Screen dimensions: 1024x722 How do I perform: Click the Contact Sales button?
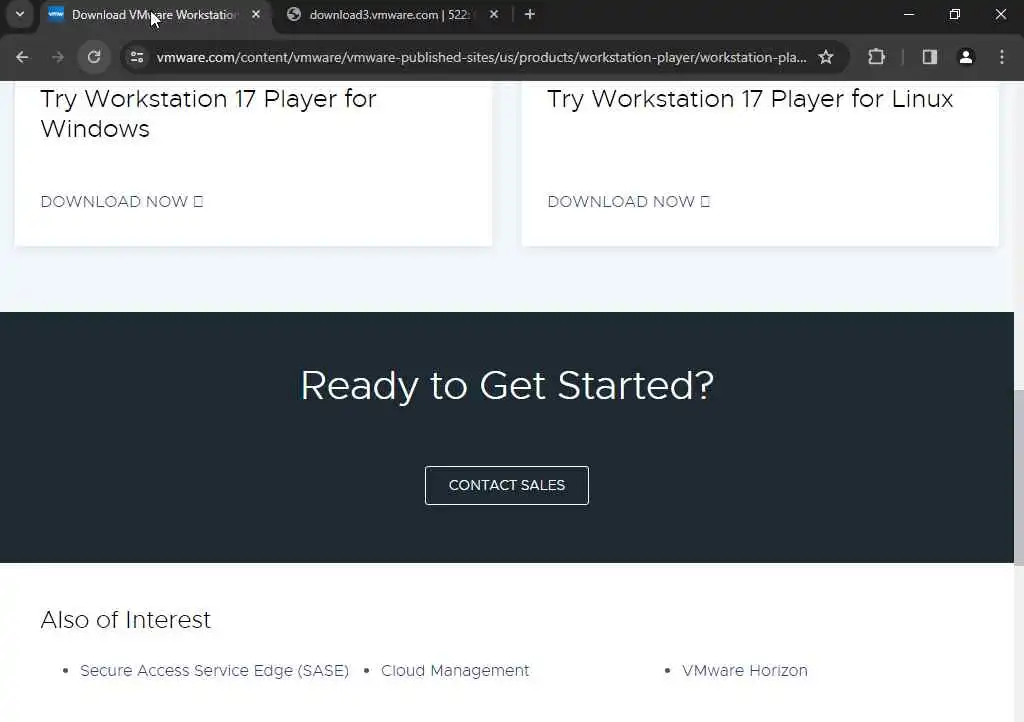click(x=507, y=485)
